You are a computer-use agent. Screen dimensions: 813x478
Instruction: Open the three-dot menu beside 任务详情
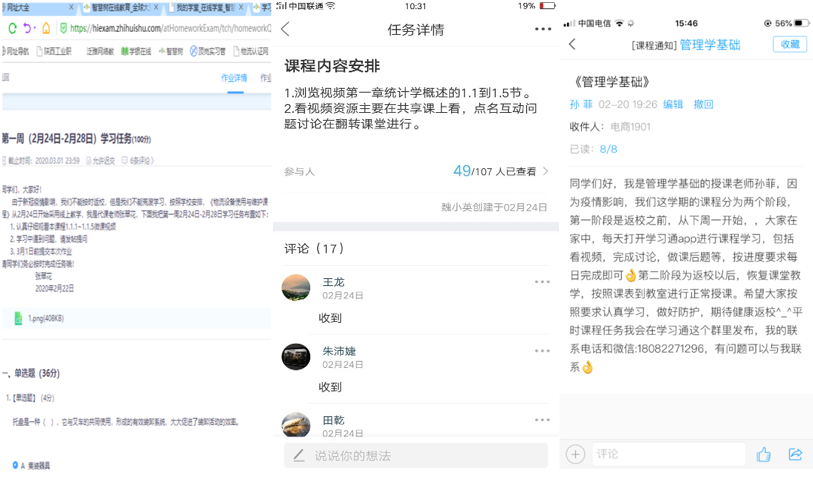(x=543, y=29)
